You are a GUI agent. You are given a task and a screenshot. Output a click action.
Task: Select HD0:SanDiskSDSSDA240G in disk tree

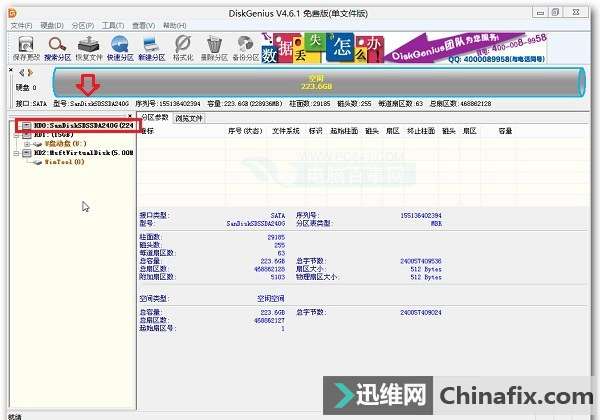pyautogui.click(x=83, y=125)
